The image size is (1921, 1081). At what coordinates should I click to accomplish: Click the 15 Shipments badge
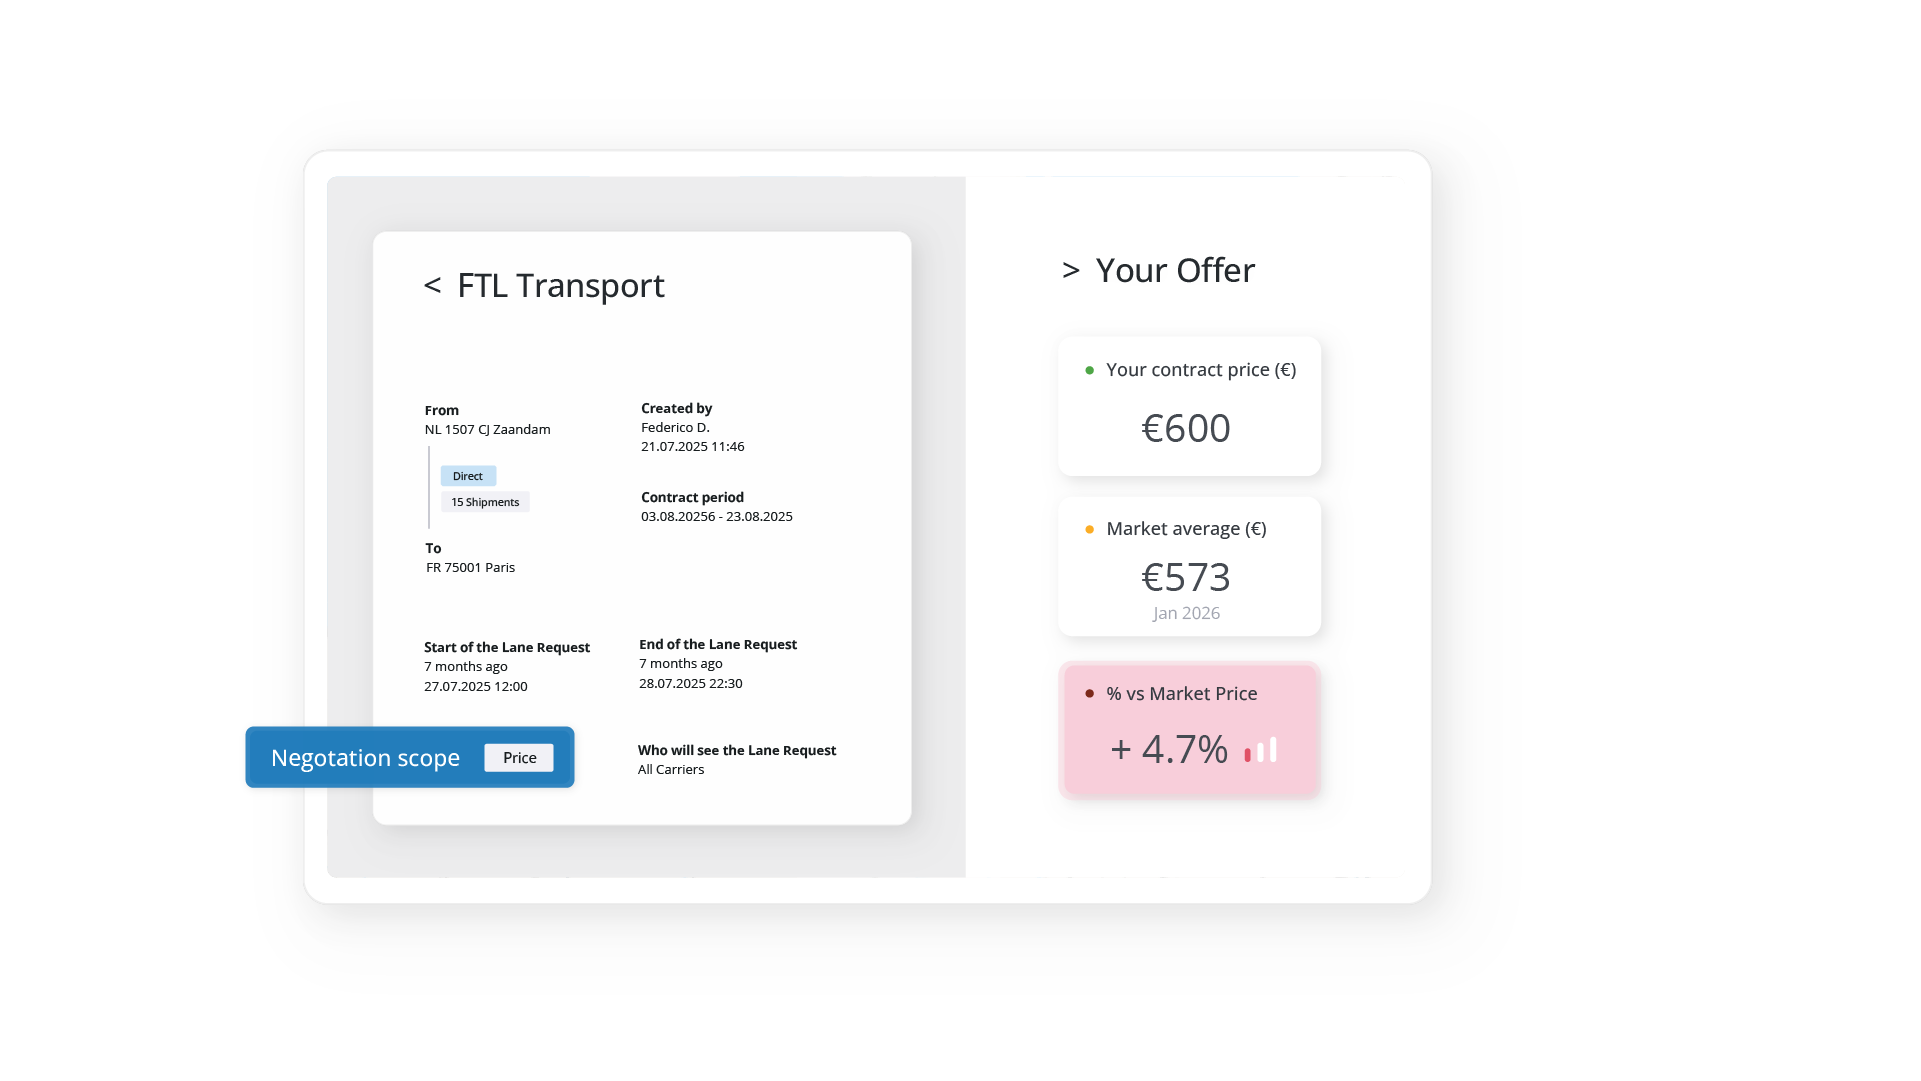484,503
